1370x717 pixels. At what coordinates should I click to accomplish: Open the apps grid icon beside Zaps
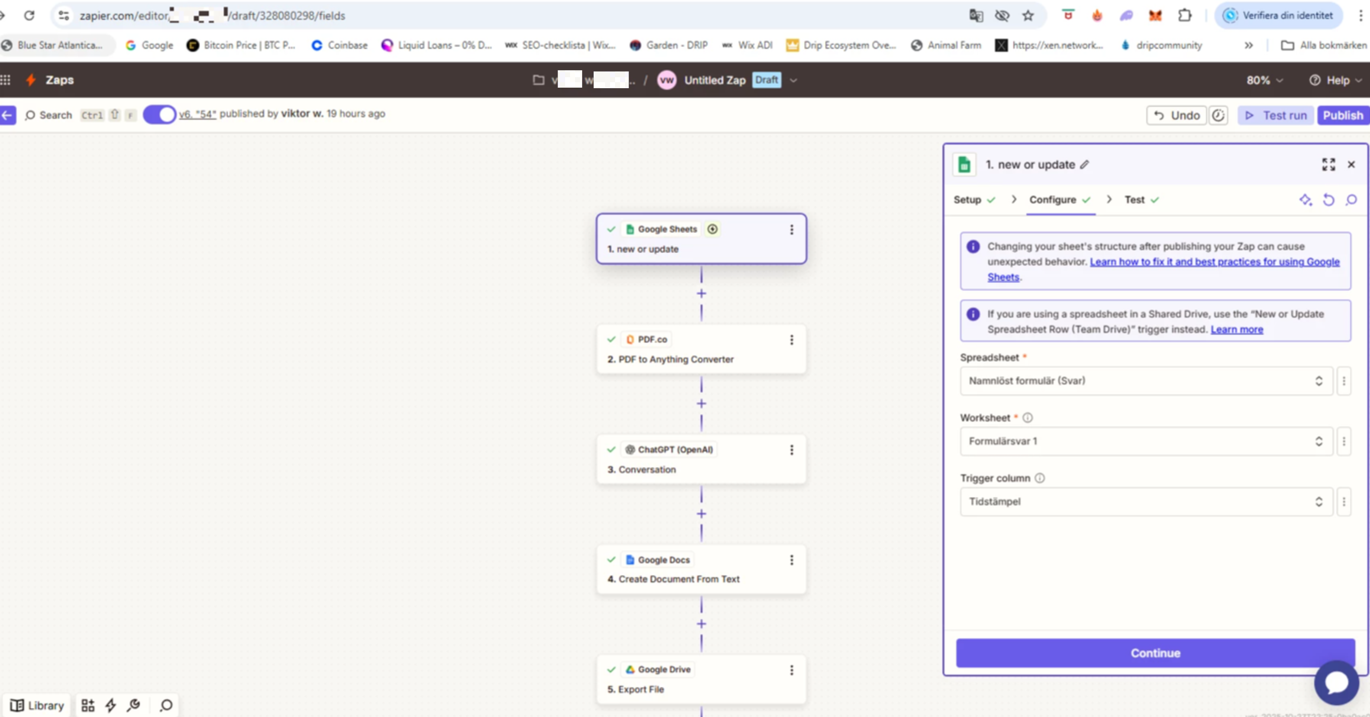coord(6,80)
